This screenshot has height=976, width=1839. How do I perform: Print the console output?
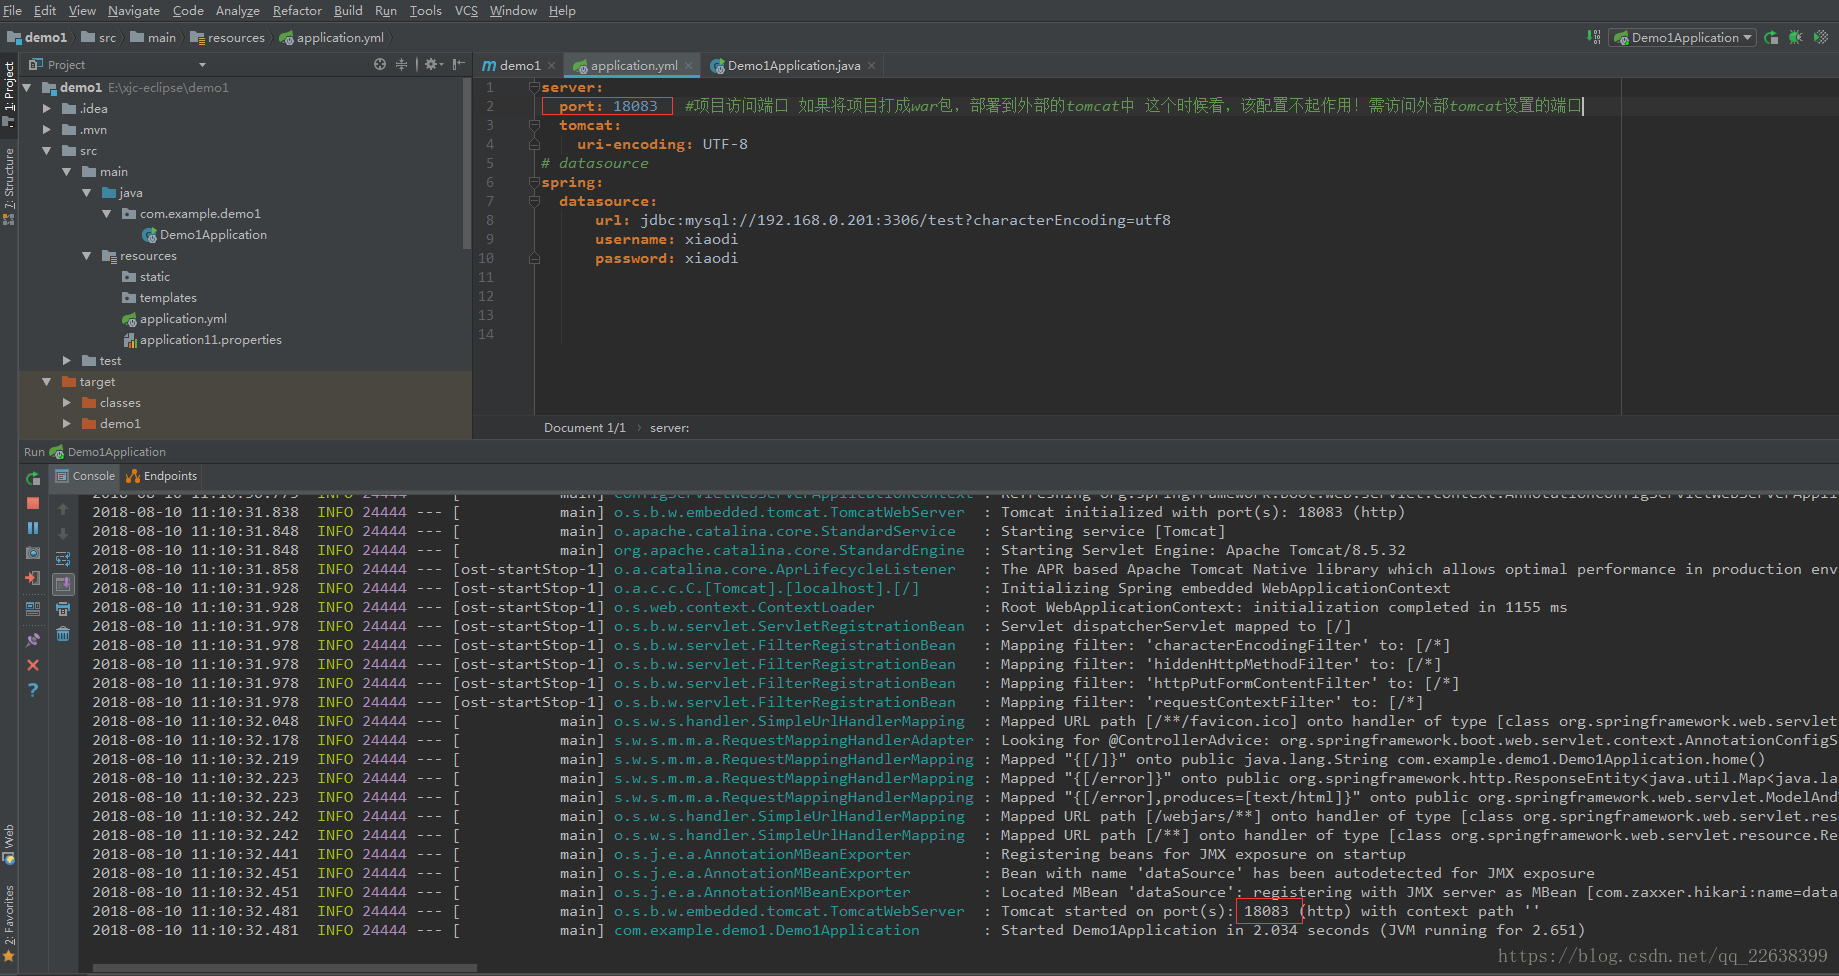coord(63,609)
